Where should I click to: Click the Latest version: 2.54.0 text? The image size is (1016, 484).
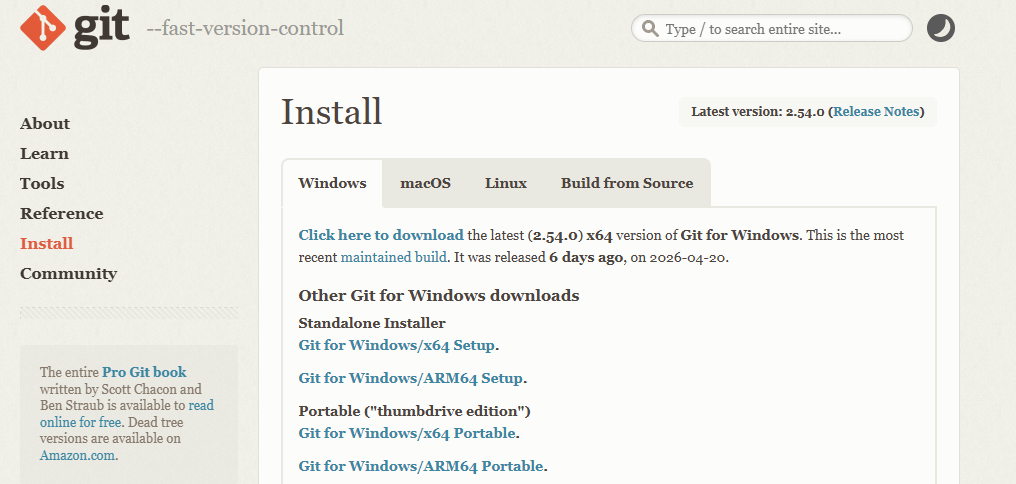tap(757, 111)
